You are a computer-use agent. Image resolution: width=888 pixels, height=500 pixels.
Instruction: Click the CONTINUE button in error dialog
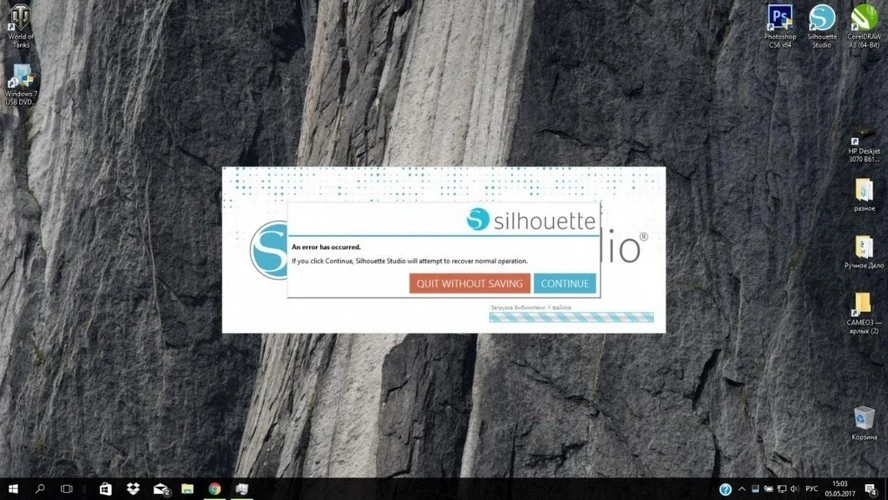pyautogui.click(x=564, y=283)
